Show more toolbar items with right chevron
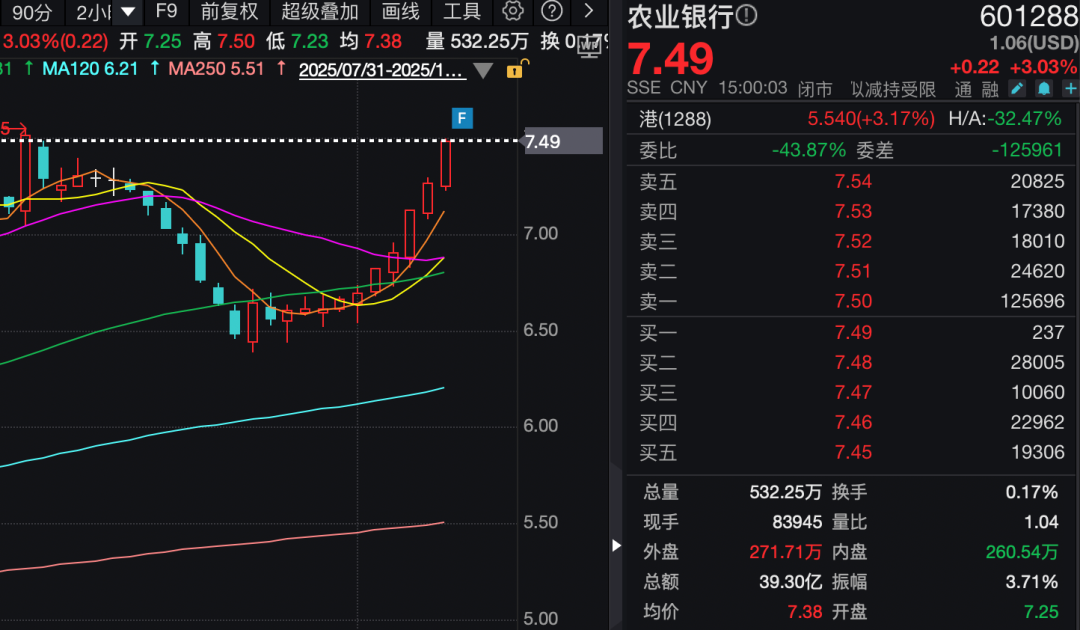 pos(588,11)
